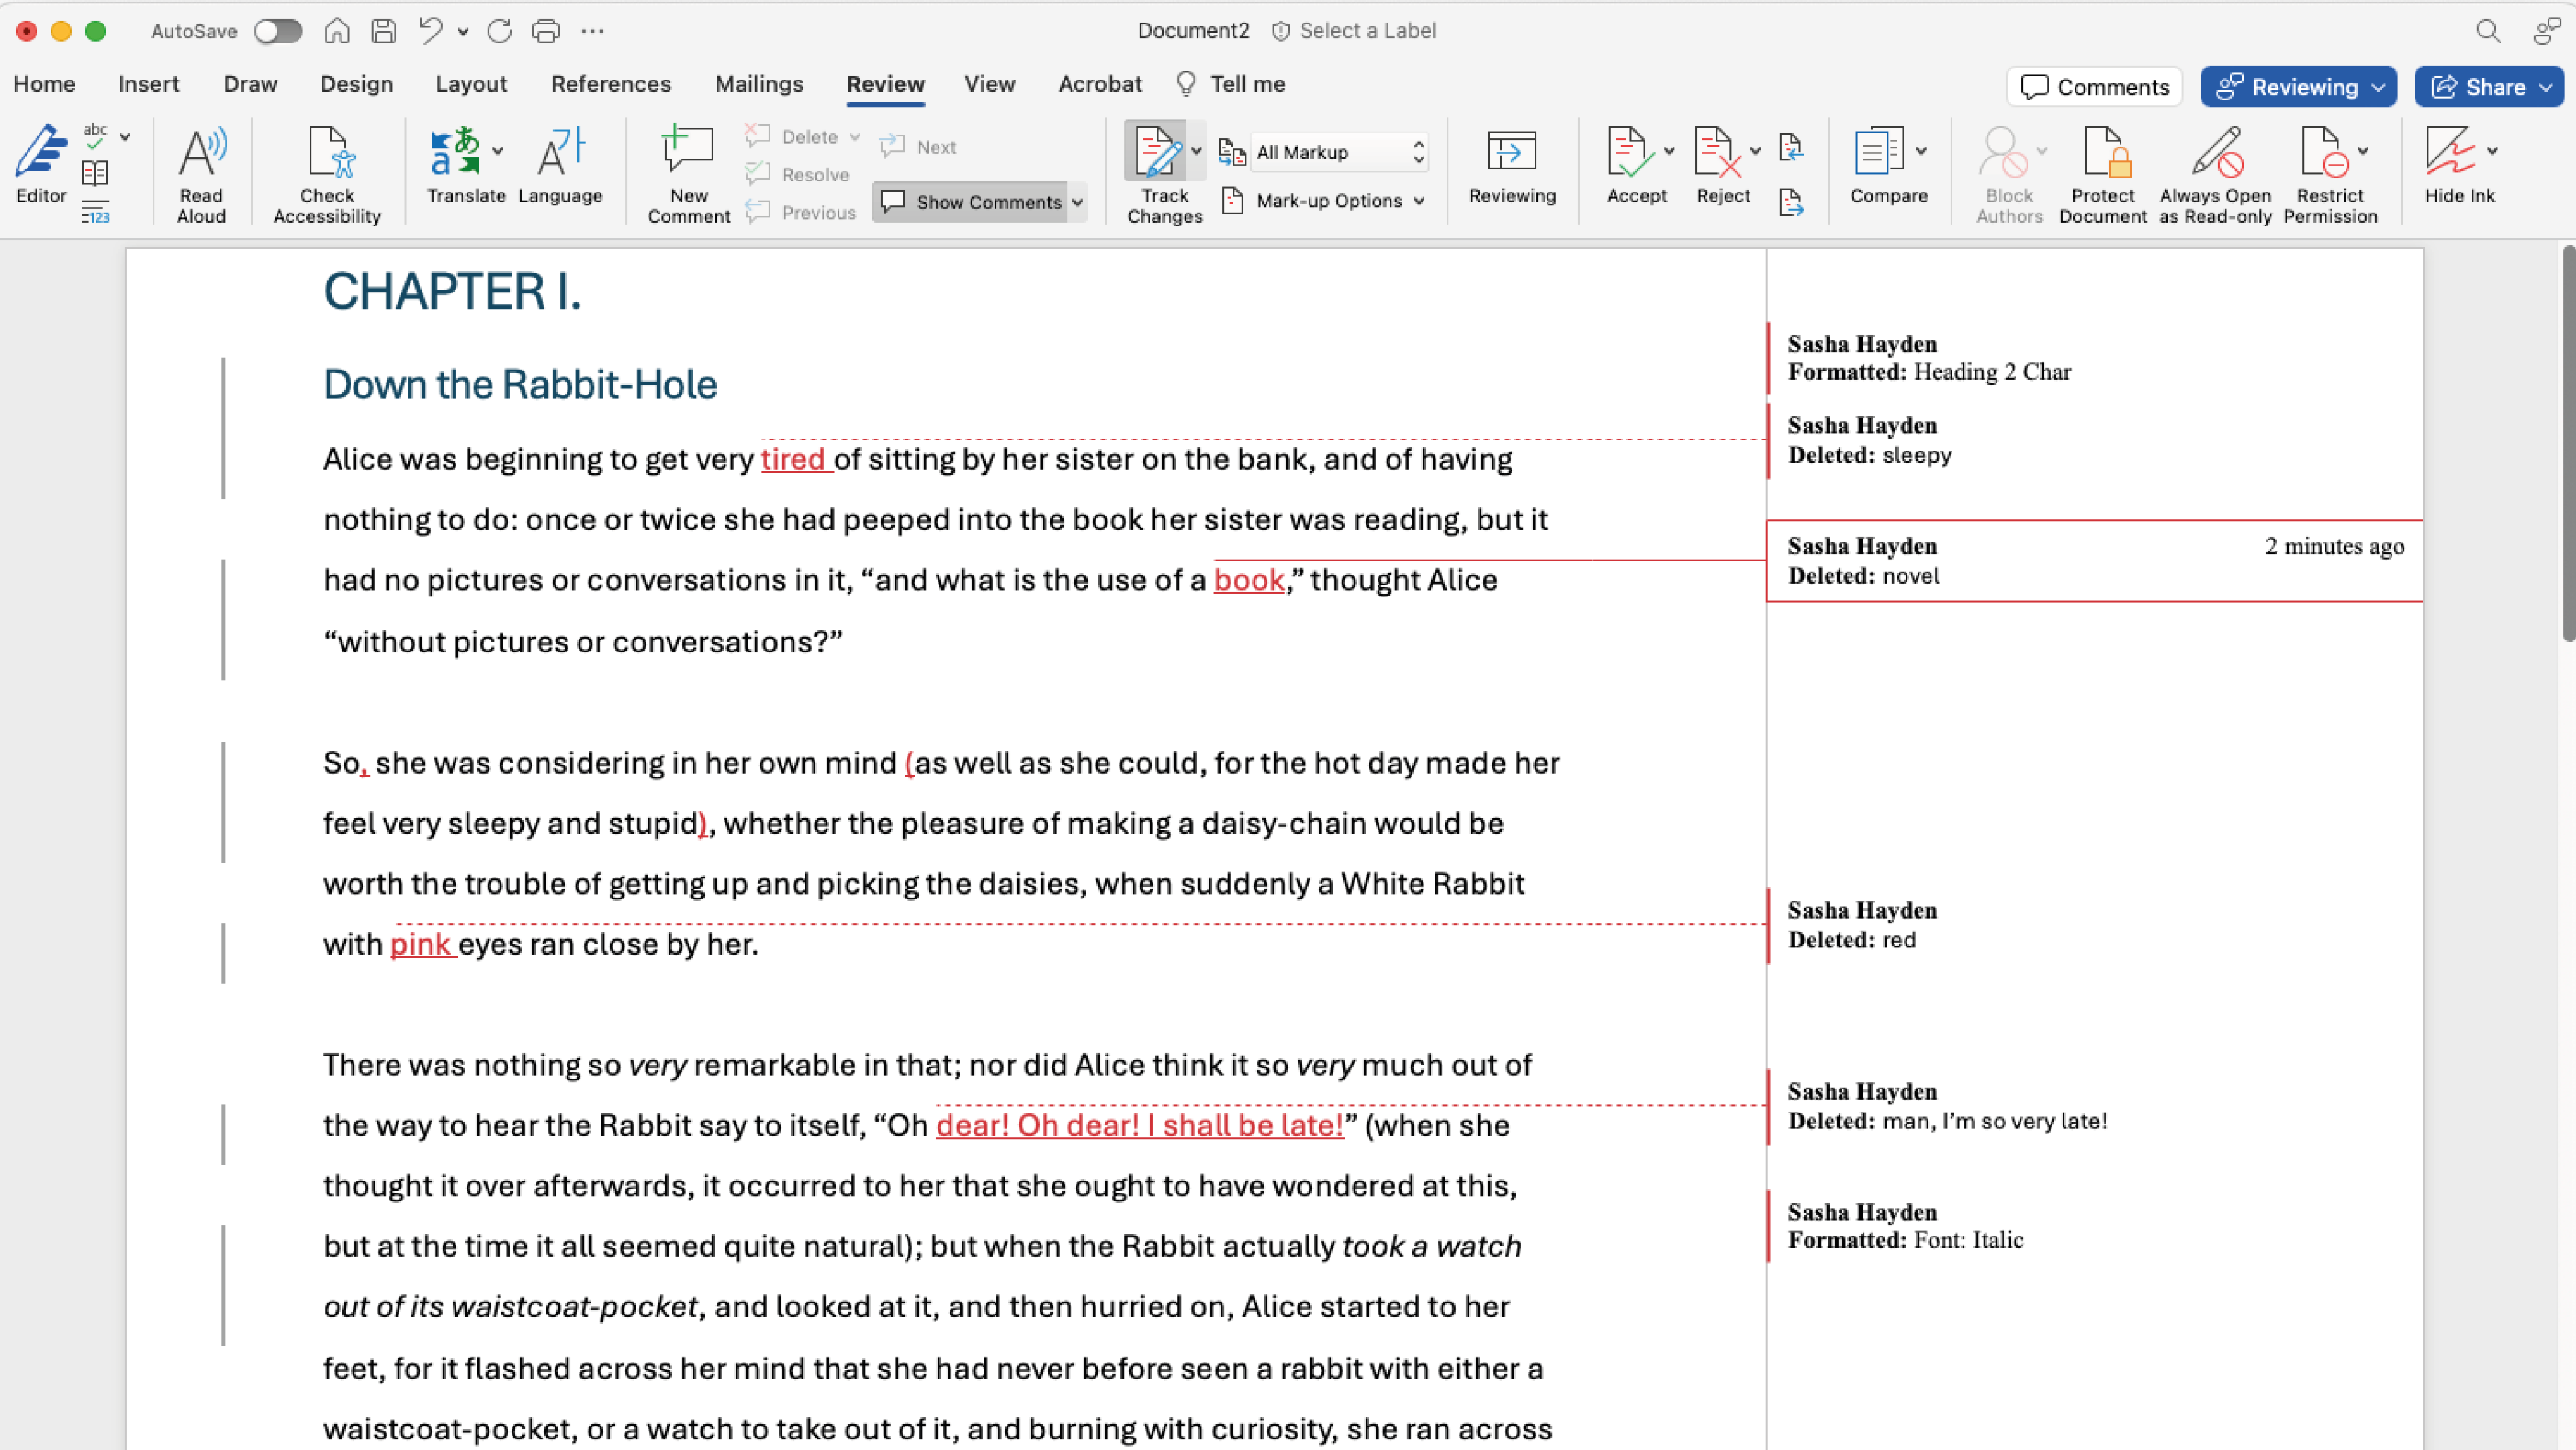The height and width of the screenshot is (1450, 2576).
Task: Switch to the View tab
Action: [989, 84]
